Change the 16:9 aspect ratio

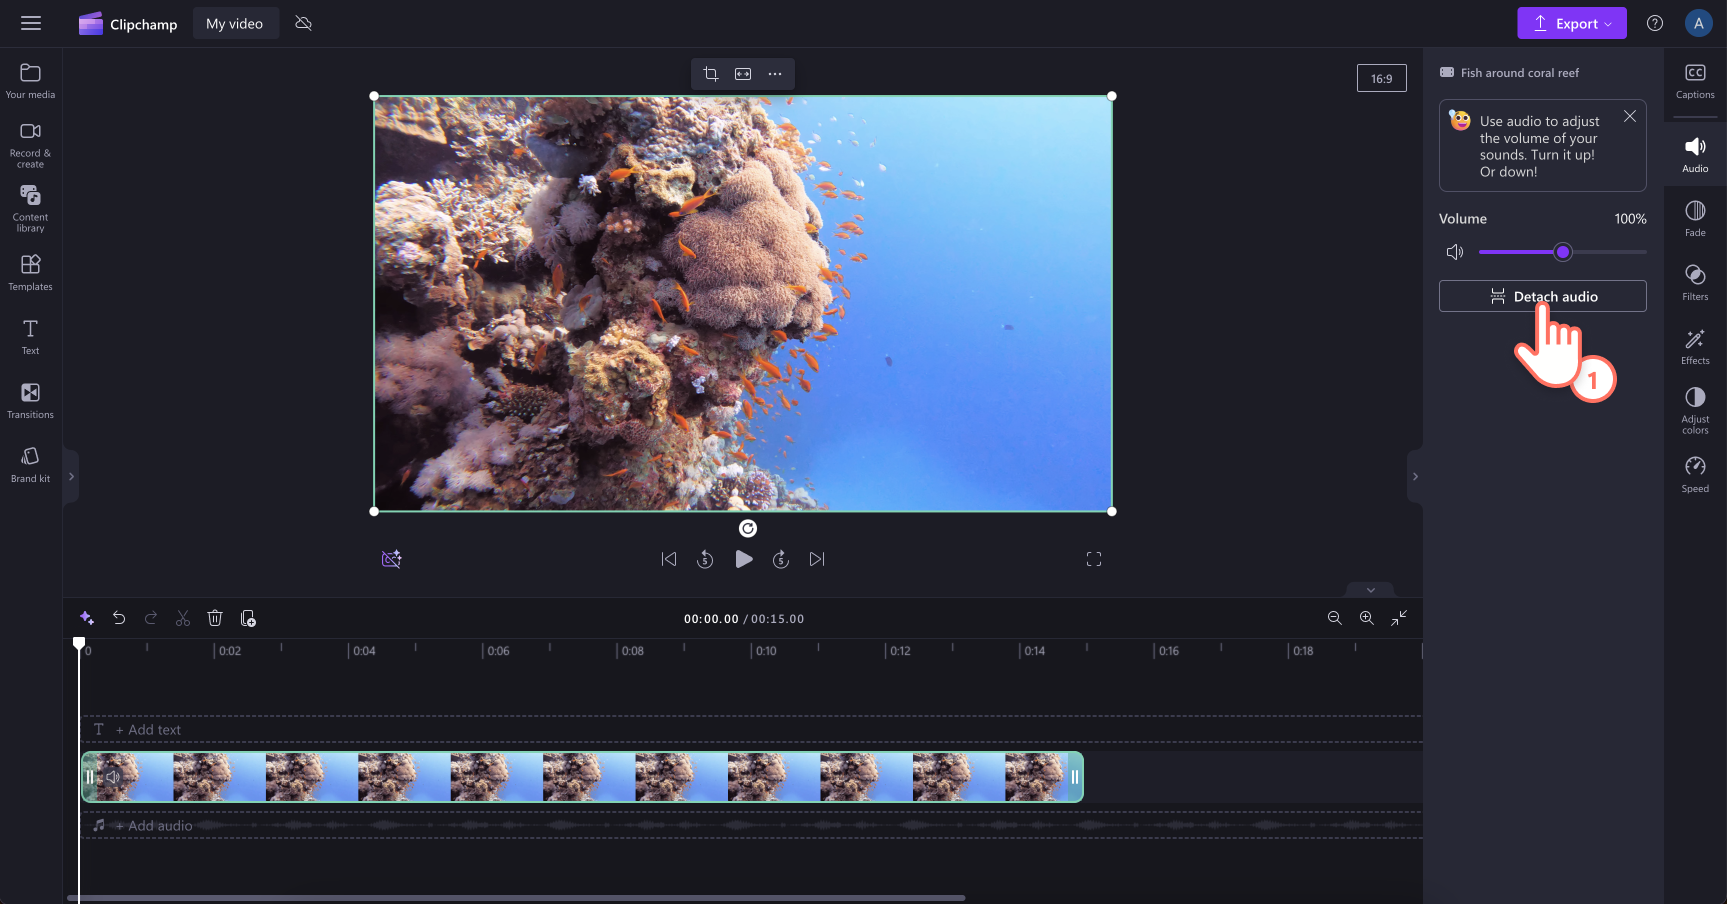click(x=1381, y=78)
